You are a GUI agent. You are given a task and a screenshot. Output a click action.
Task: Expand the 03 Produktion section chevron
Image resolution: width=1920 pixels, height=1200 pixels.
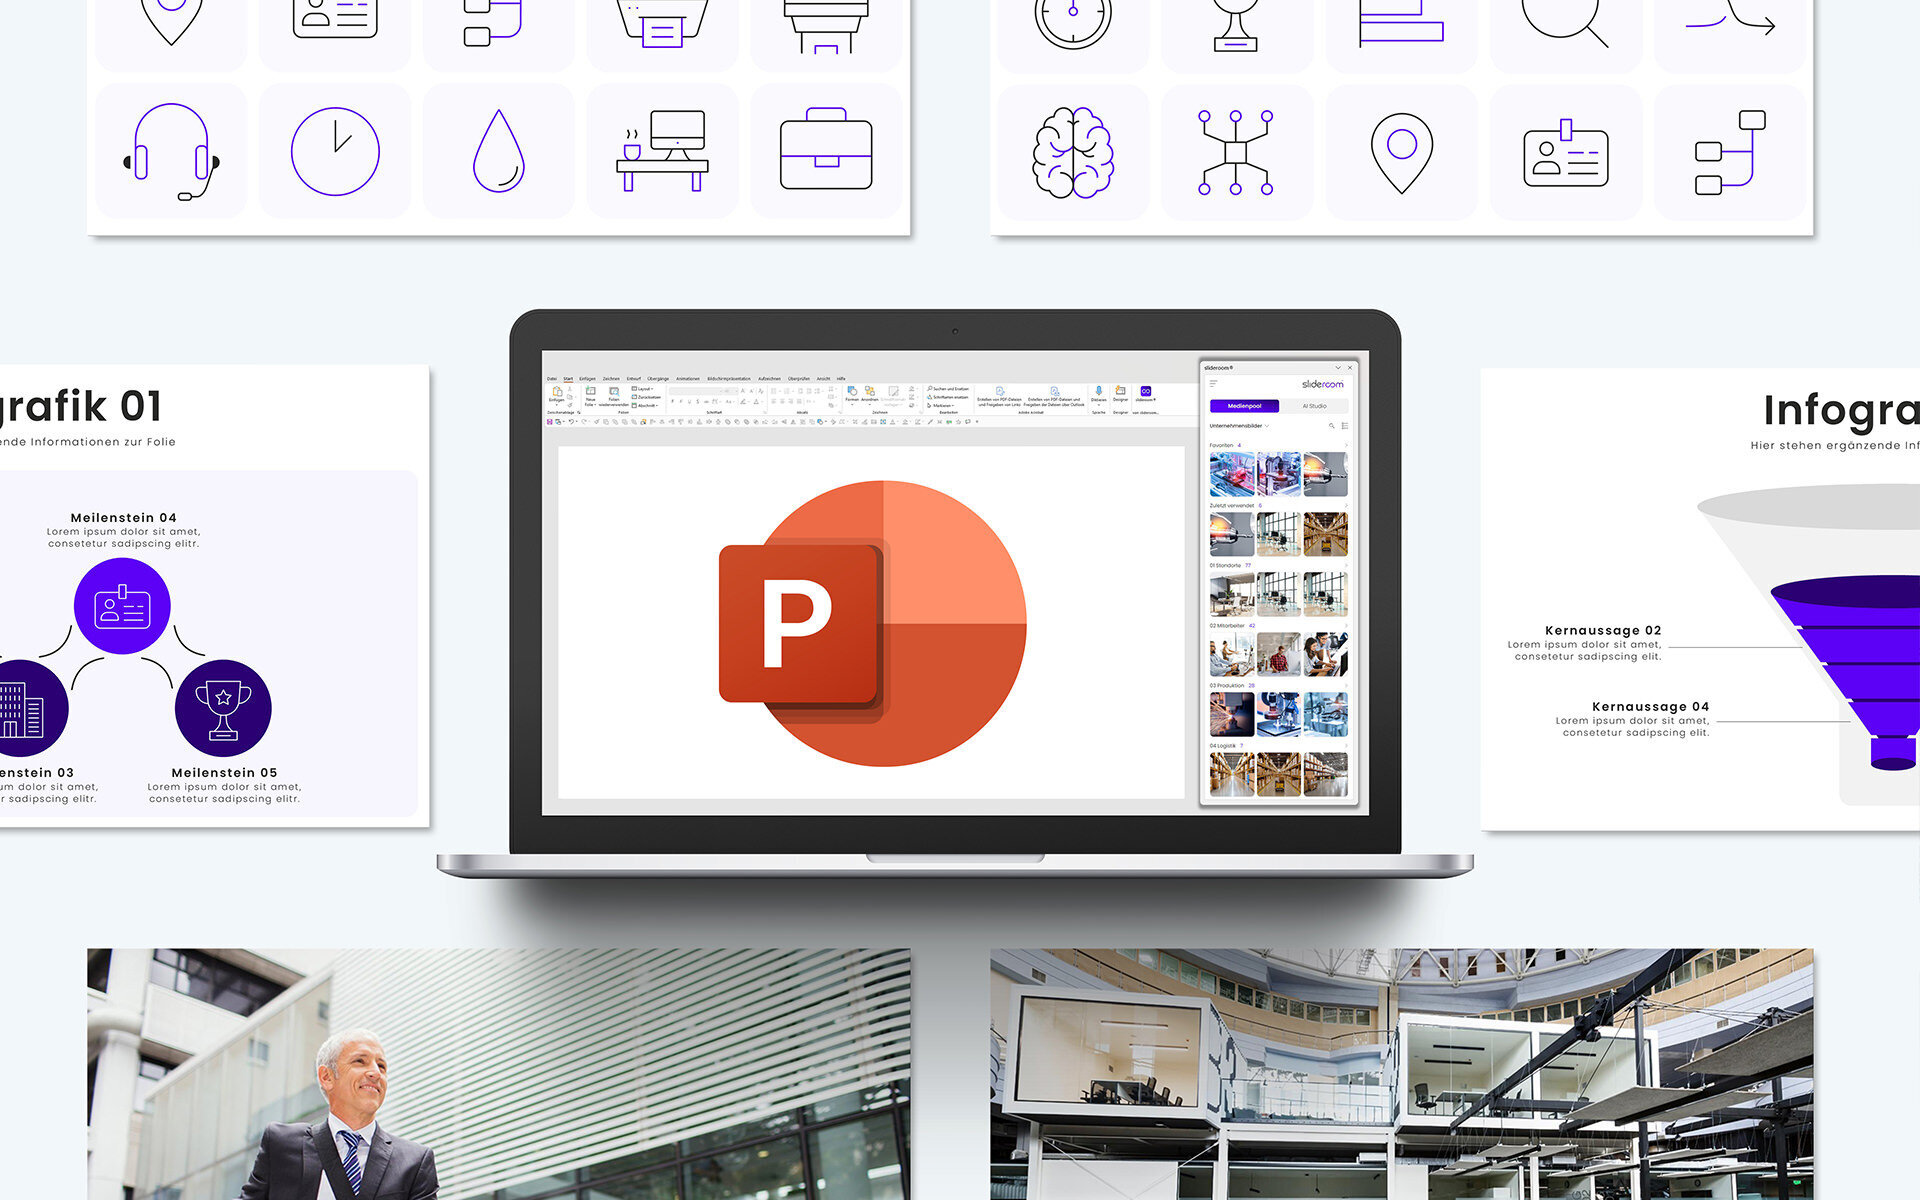point(1346,685)
